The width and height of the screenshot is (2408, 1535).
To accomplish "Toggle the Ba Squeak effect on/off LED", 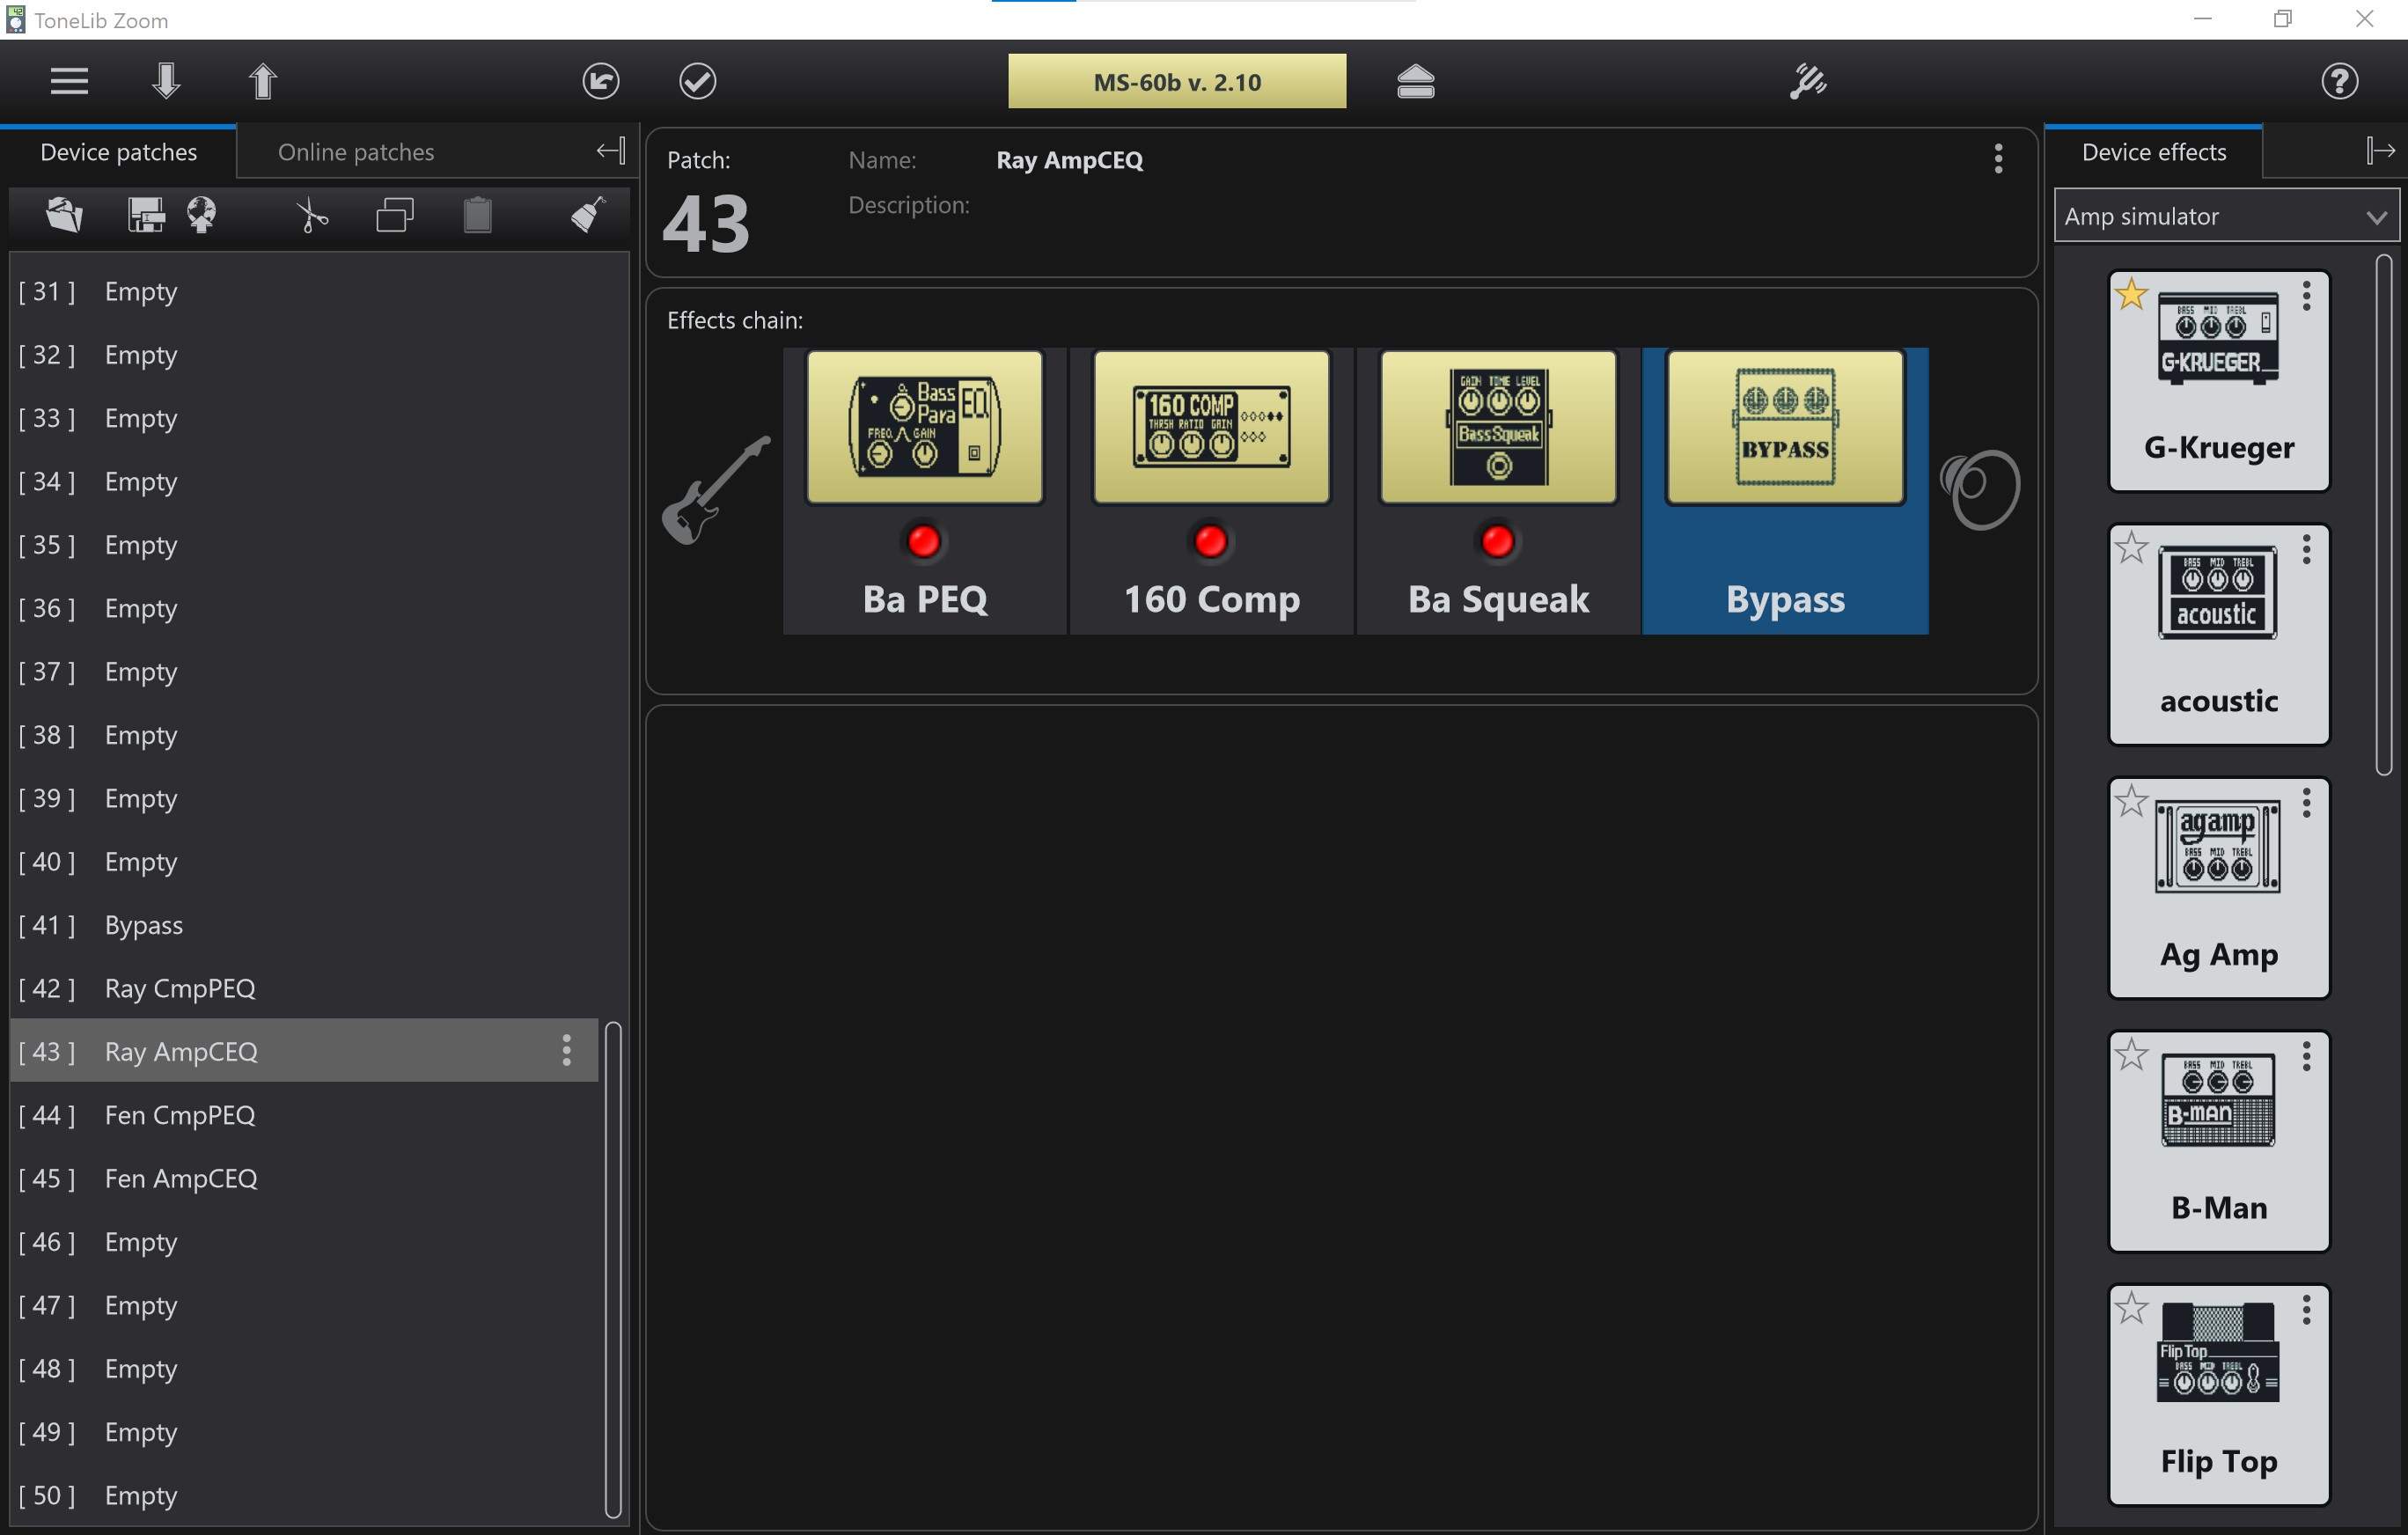I will point(1497,541).
